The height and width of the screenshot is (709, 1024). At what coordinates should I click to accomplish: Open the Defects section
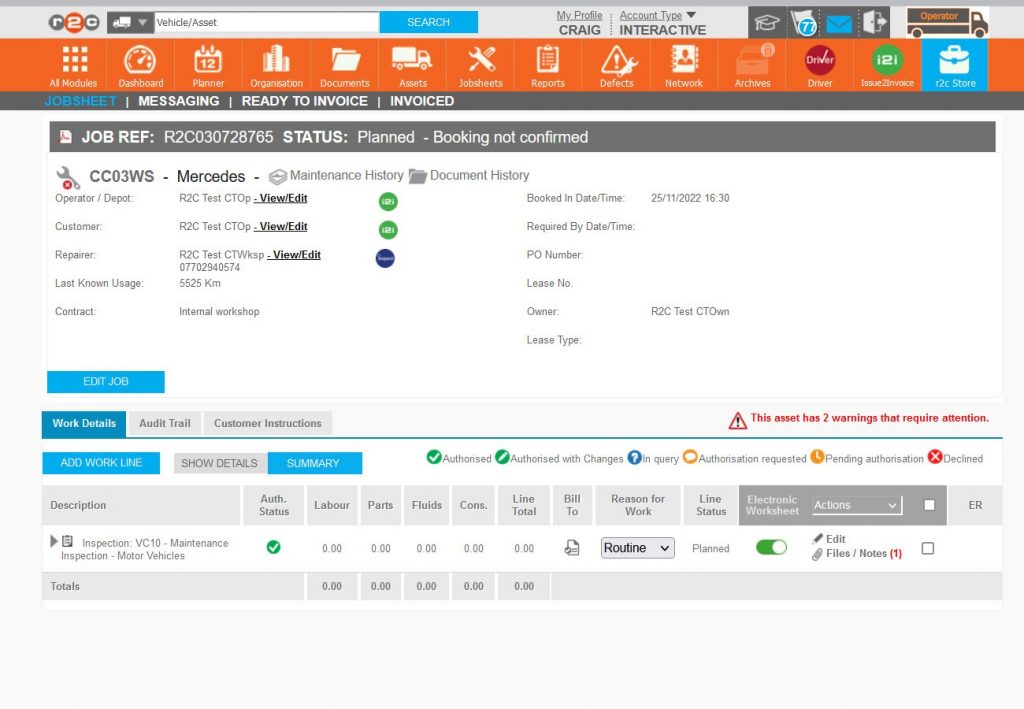pyautogui.click(x=616, y=64)
